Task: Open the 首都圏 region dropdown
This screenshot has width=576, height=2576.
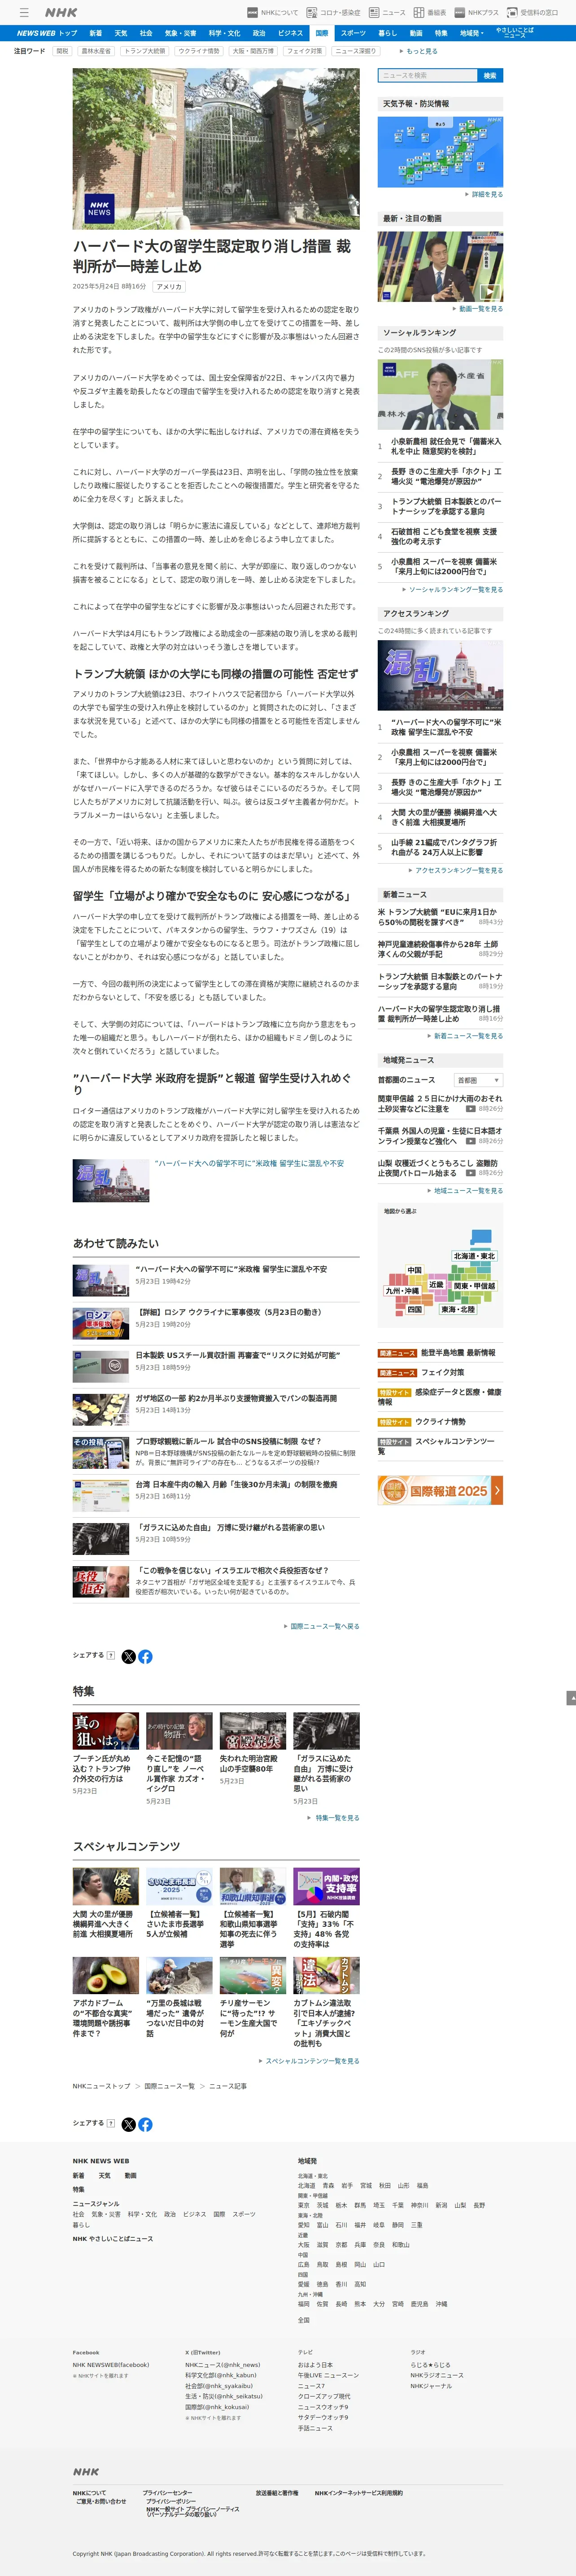Action: (478, 1080)
